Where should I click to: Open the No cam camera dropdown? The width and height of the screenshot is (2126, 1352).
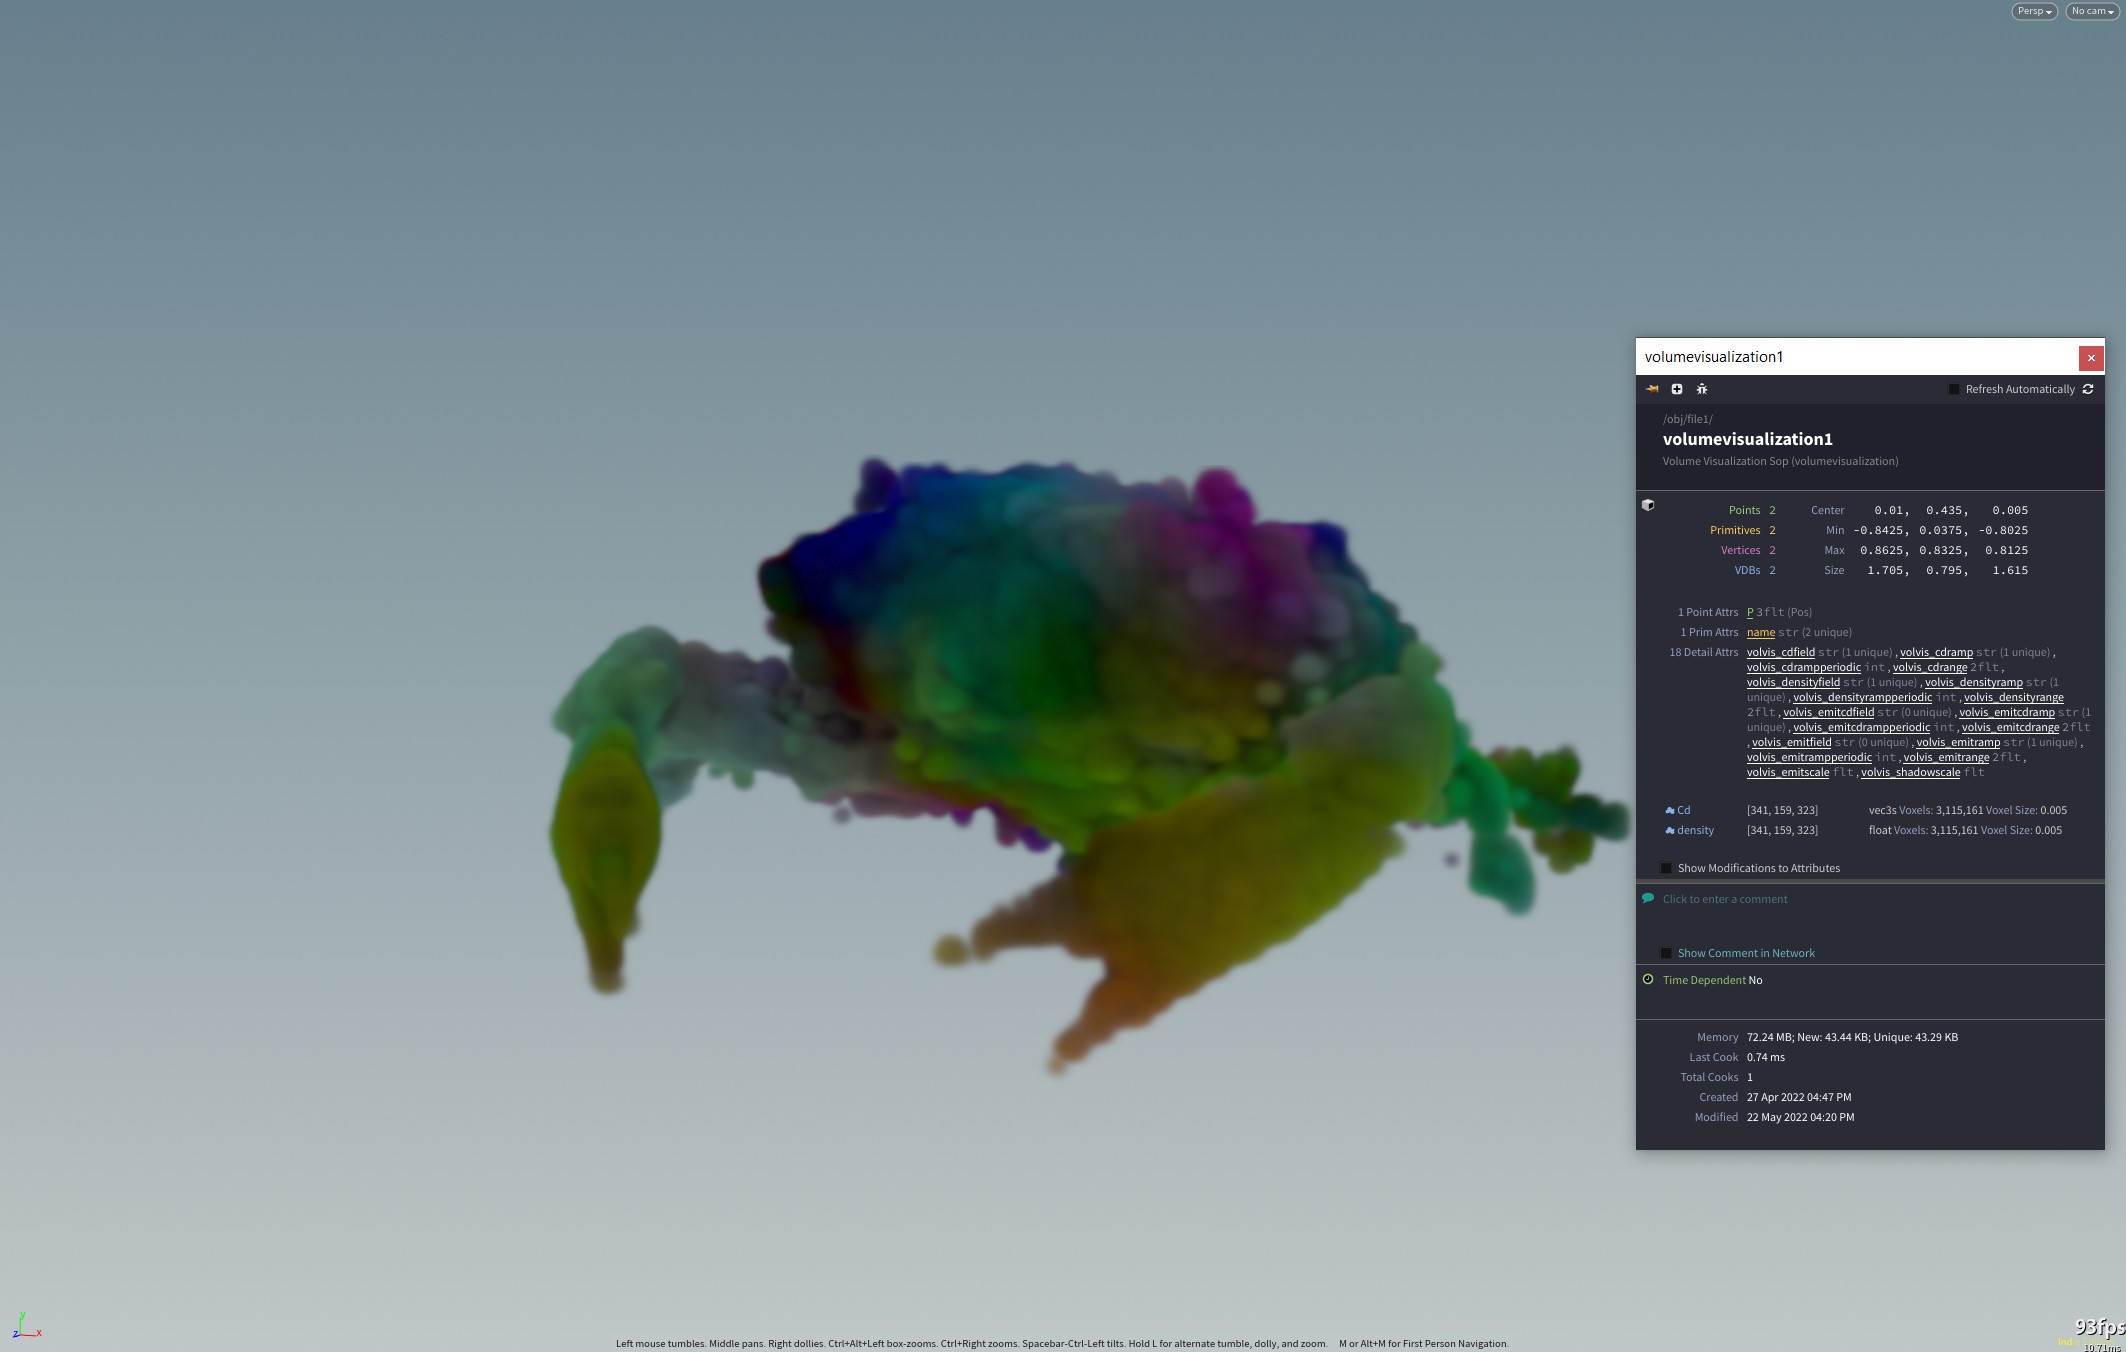pyautogui.click(x=2091, y=11)
